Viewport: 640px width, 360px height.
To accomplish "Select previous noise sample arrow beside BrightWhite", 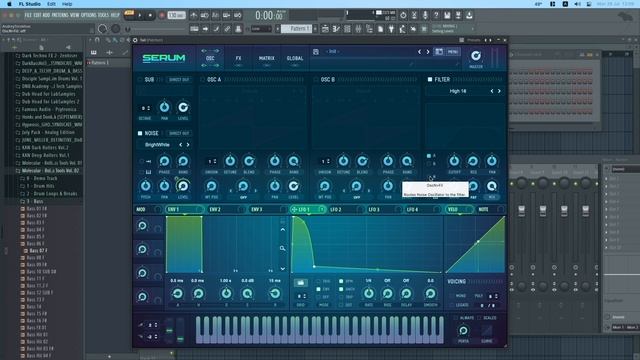I will 180,145.
